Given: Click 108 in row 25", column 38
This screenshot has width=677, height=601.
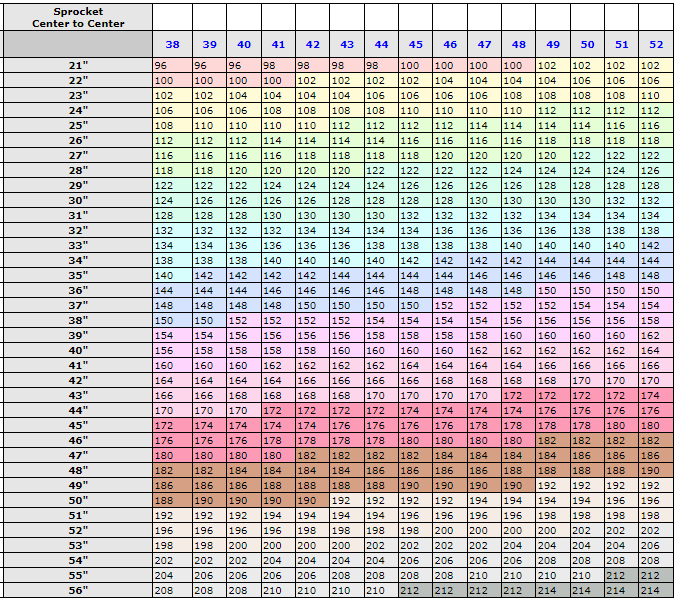Looking at the screenshot, I should pyautogui.click(x=173, y=126).
